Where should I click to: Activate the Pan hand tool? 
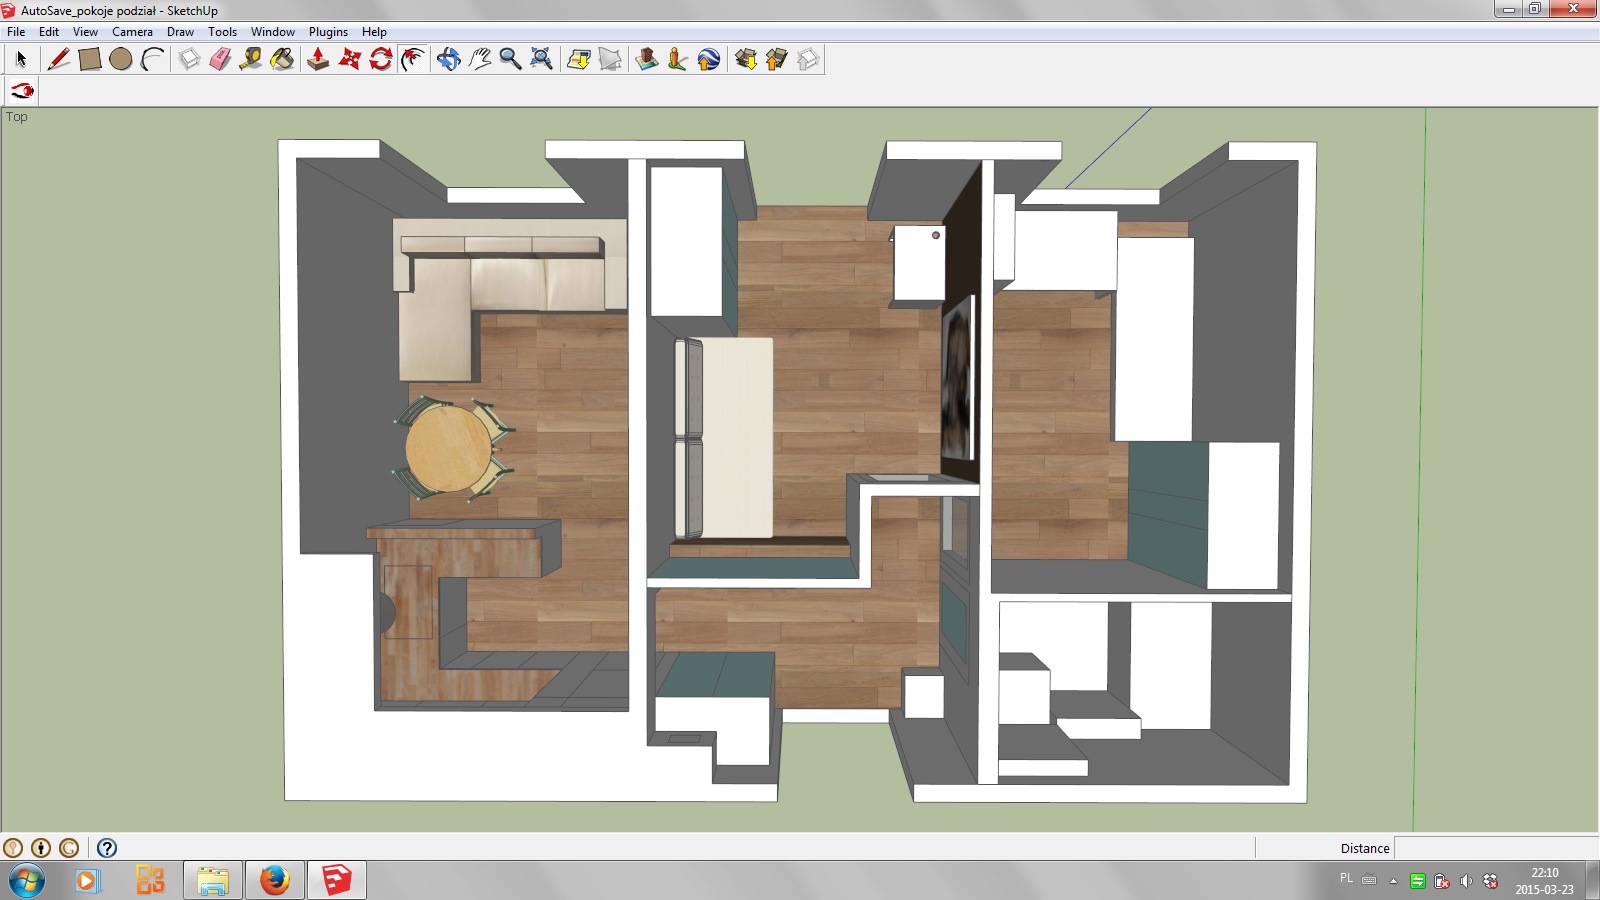[x=480, y=60]
